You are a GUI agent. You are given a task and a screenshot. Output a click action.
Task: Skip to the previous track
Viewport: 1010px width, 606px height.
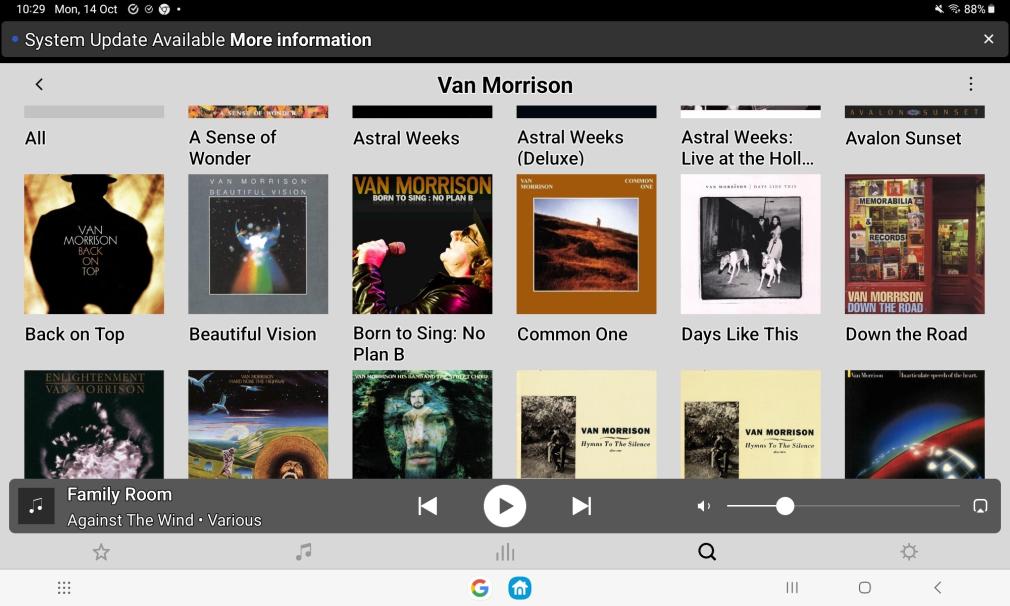point(428,506)
